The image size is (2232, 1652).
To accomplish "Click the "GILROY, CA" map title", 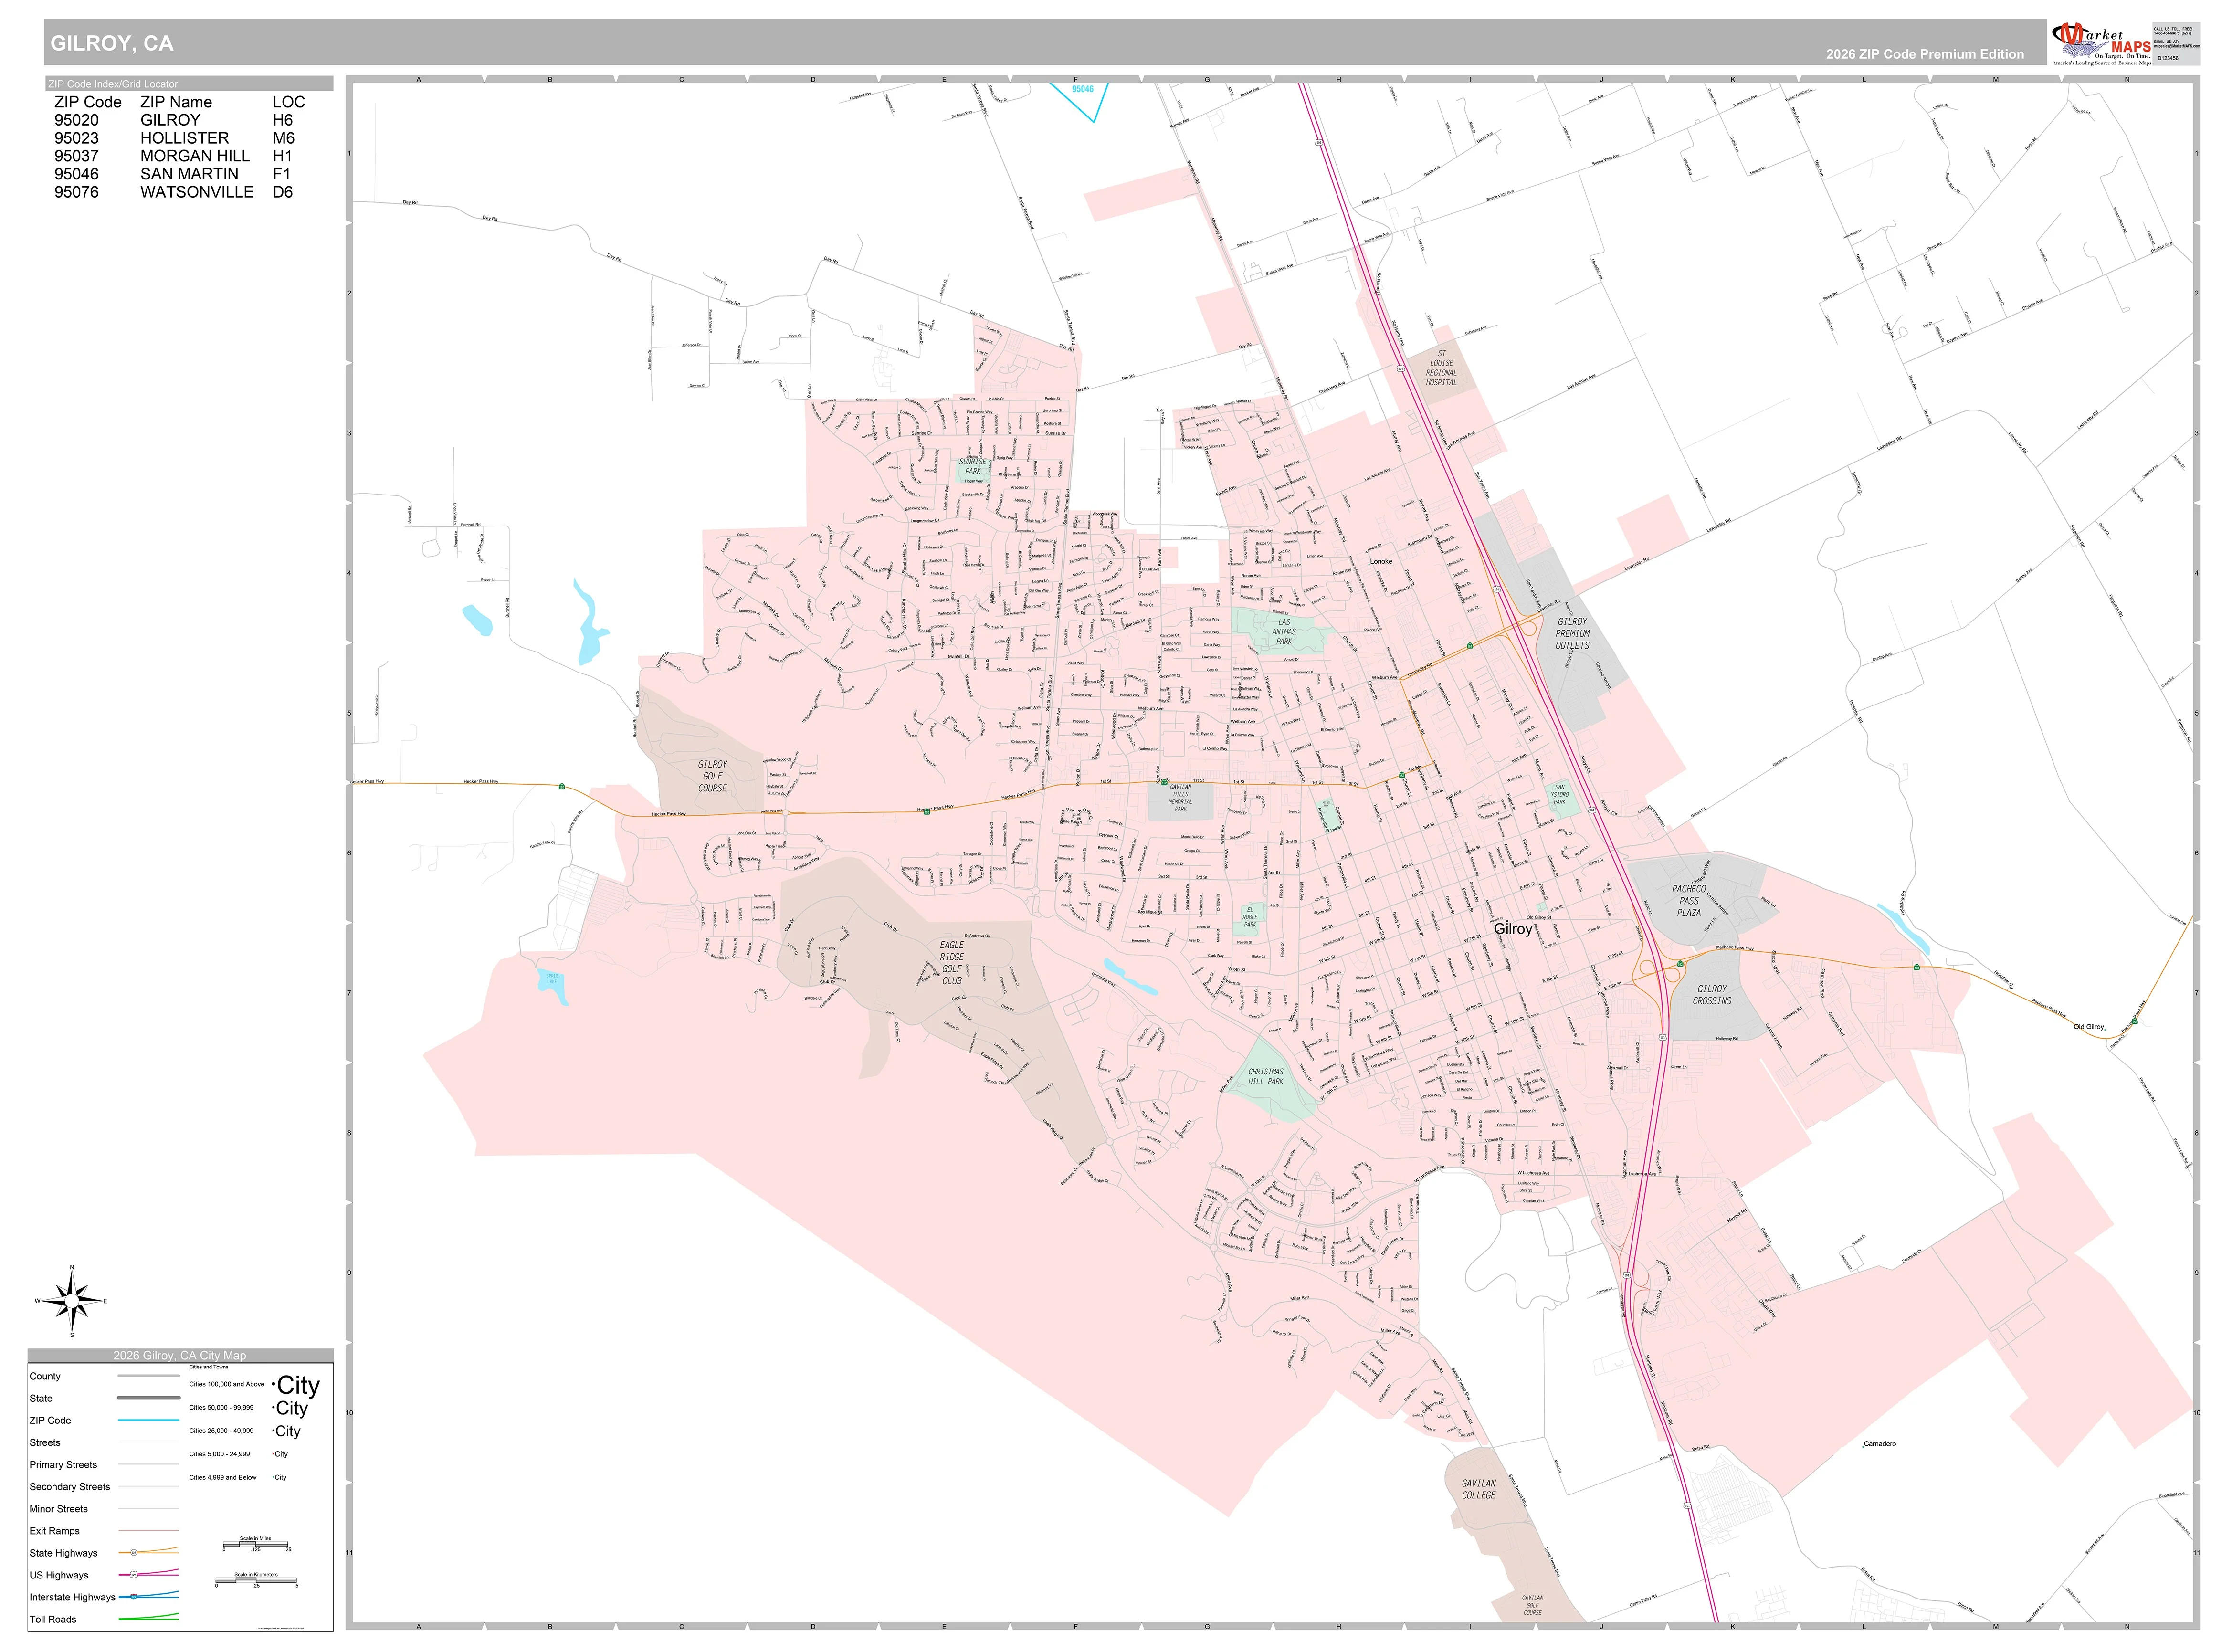I will (x=112, y=43).
